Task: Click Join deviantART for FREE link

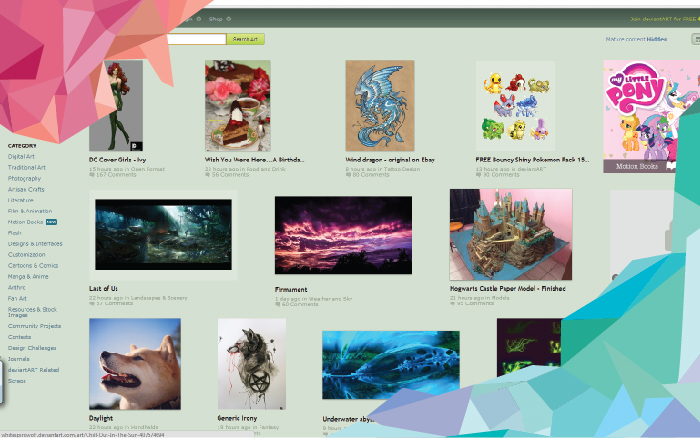Action: (664, 19)
